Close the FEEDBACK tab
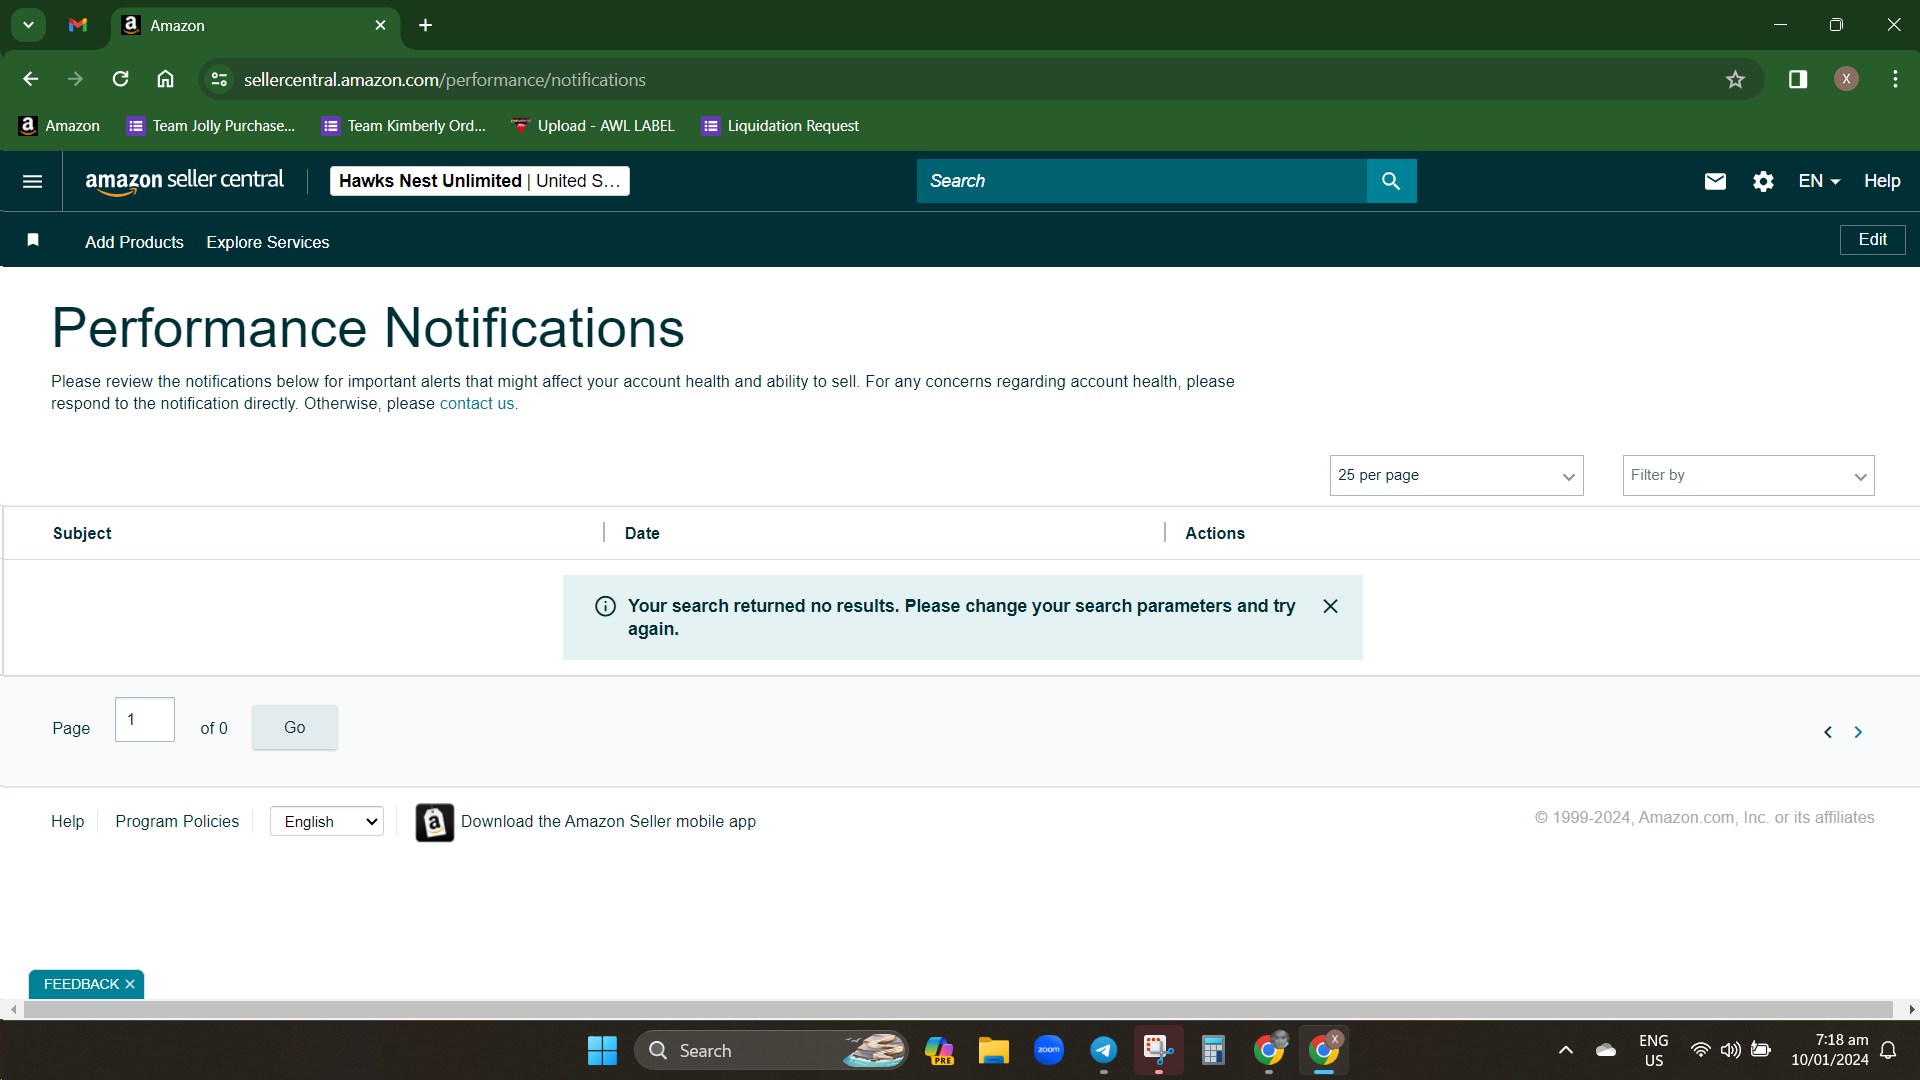This screenshot has width=1920, height=1080. (130, 984)
